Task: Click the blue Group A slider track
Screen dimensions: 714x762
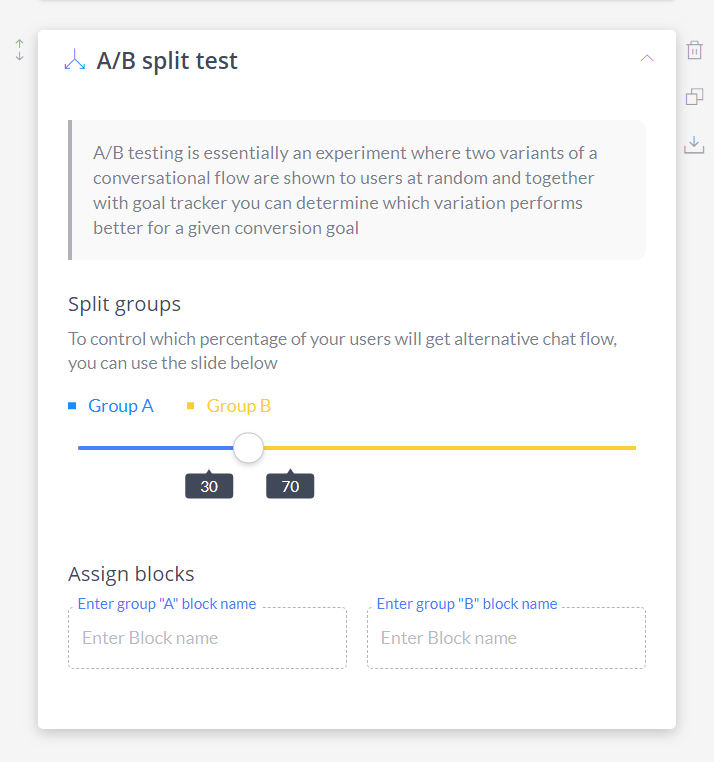Action: pos(156,448)
